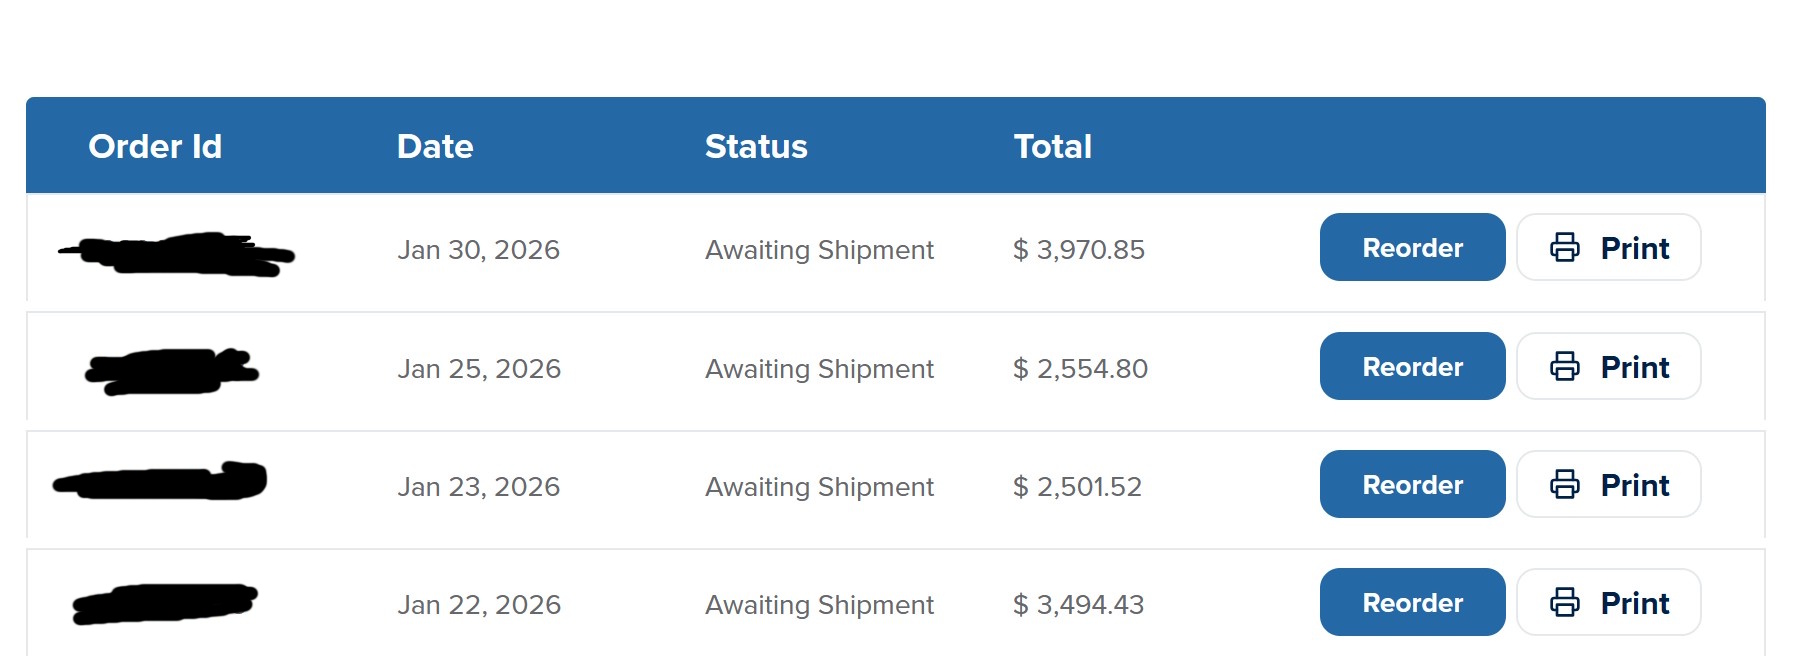Reorder the $3,494.43 order

click(x=1412, y=602)
